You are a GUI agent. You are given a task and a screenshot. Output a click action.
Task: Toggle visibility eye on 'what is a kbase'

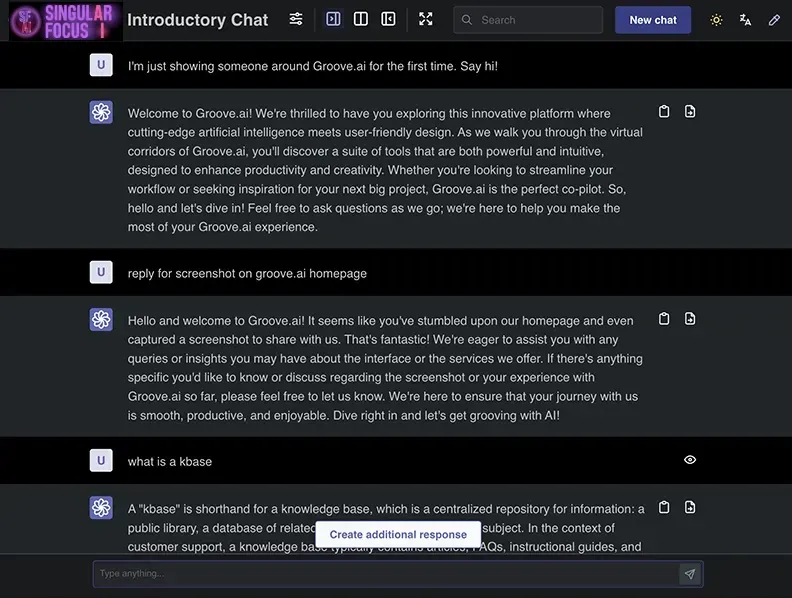click(x=690, y=460)
